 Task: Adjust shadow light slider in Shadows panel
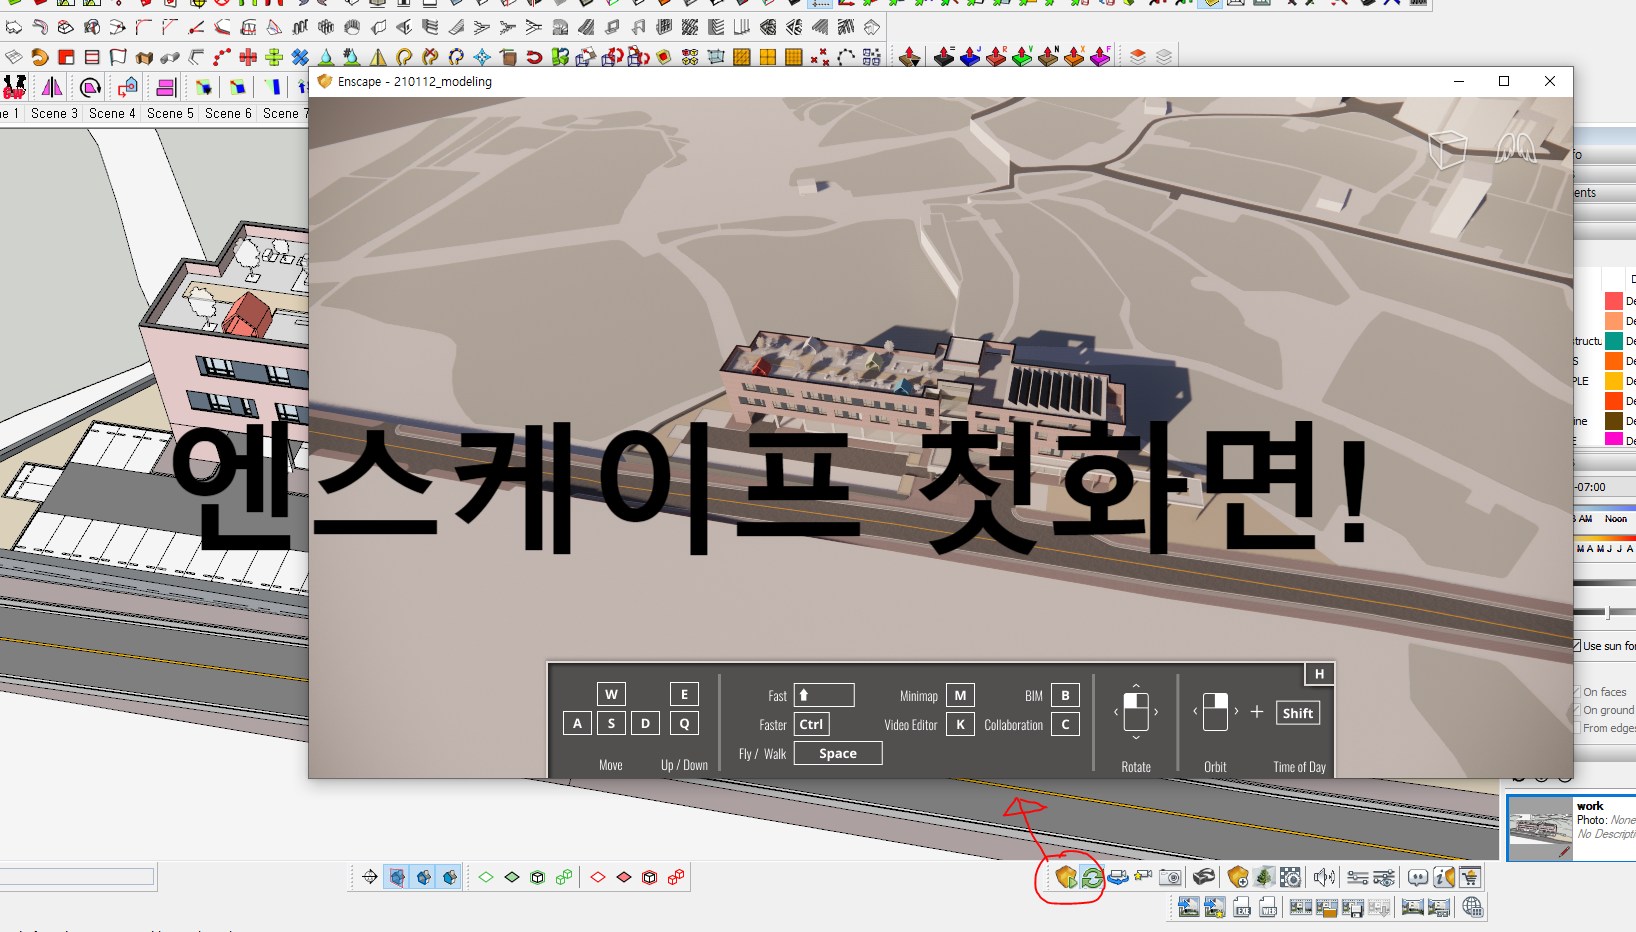[1607, 612]
